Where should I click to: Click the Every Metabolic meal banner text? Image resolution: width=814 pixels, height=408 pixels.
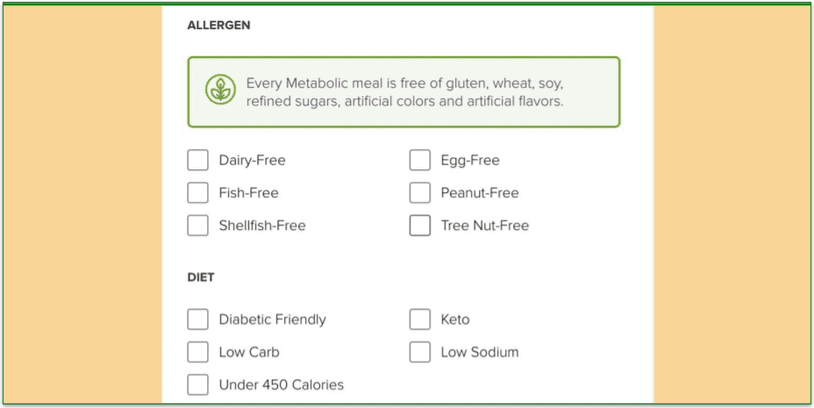[405, 92]
